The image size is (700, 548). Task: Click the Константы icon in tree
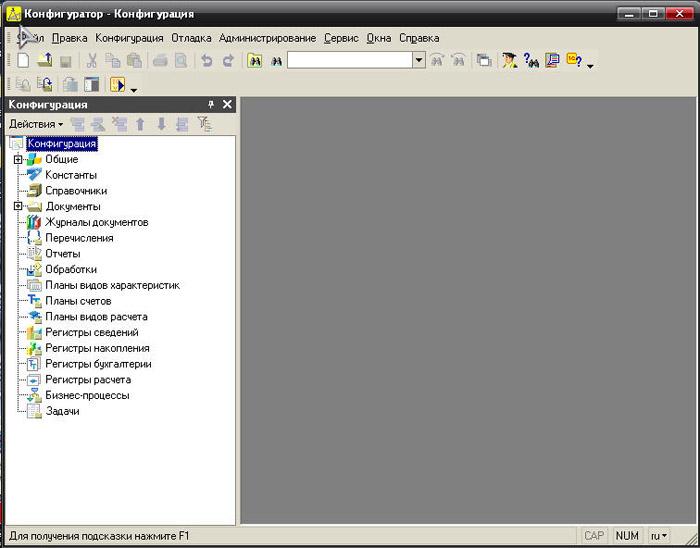[x=34, y=175]
